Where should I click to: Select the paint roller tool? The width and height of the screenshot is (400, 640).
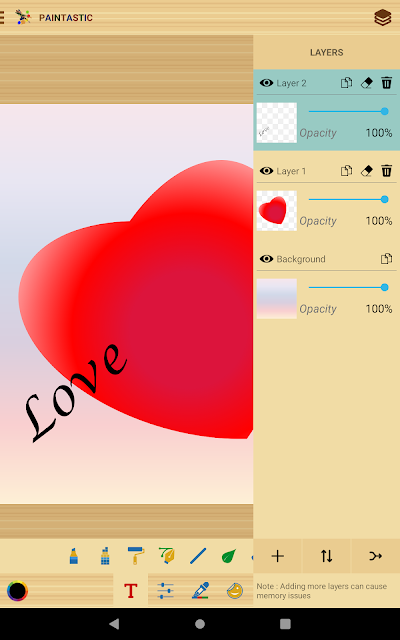coord(136,556)
